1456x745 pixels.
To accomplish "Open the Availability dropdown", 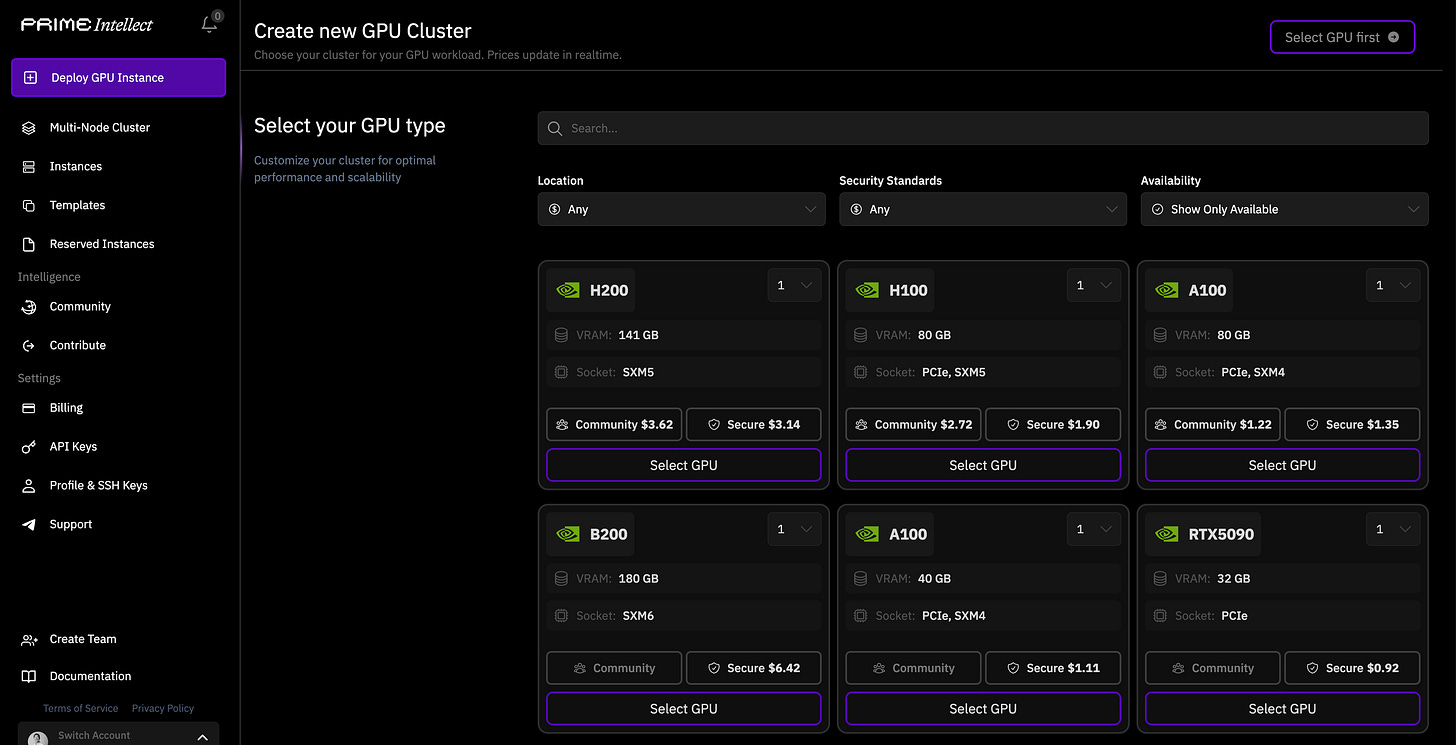I will [x=1285, y=209].
